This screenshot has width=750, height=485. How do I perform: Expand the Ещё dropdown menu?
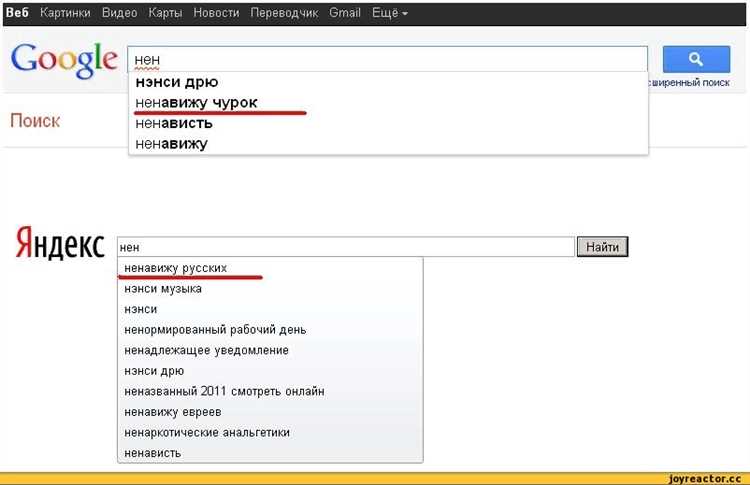click(390, 13)
